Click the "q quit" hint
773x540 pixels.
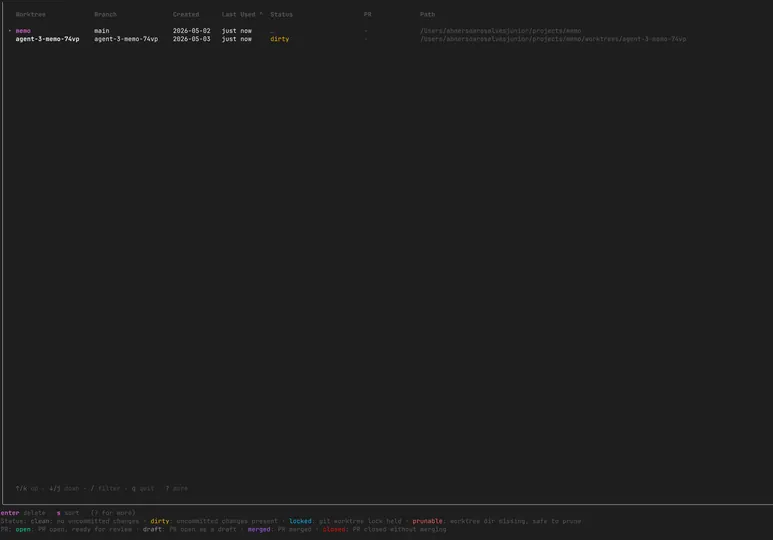[143, 488]
